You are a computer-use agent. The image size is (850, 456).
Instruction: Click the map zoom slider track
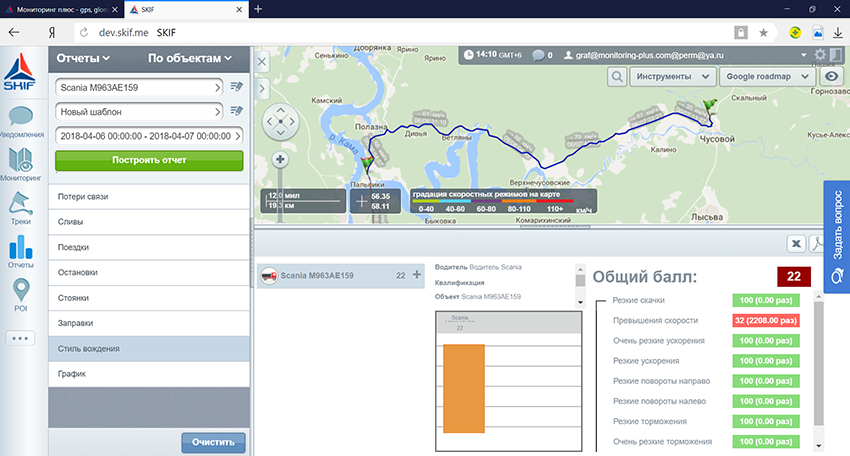coord(280,195)
